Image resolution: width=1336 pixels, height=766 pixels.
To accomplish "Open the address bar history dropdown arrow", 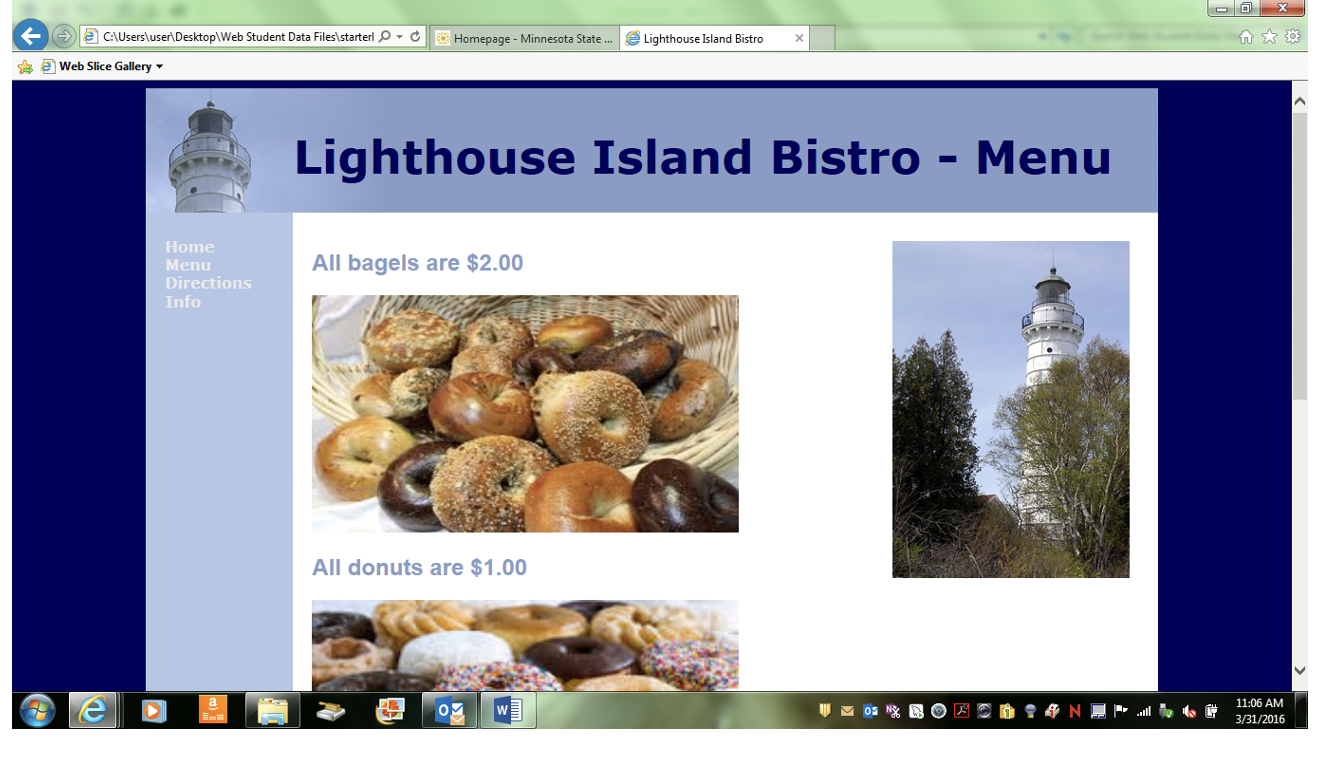I will pos(399,37).
